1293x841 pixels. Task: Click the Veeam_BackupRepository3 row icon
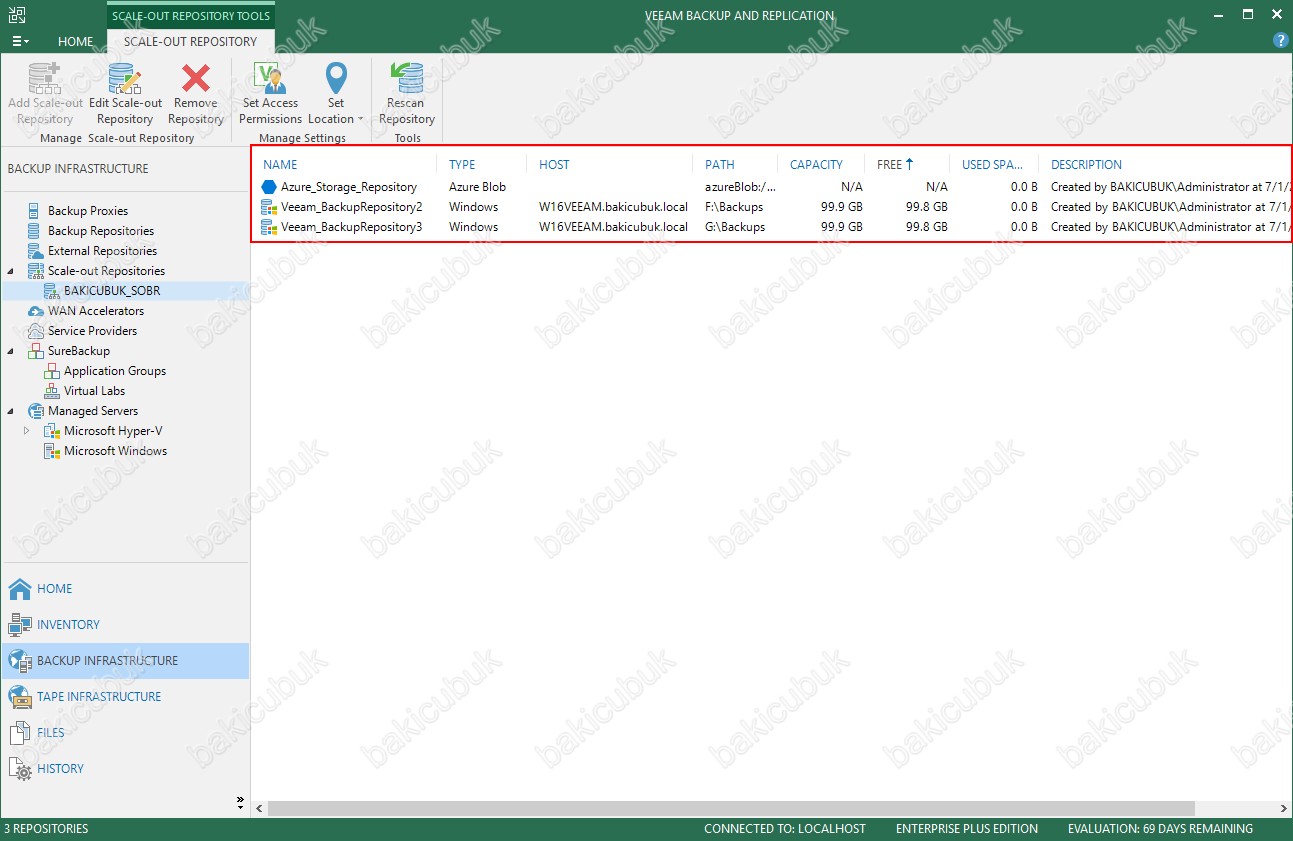tap(268, 227)
